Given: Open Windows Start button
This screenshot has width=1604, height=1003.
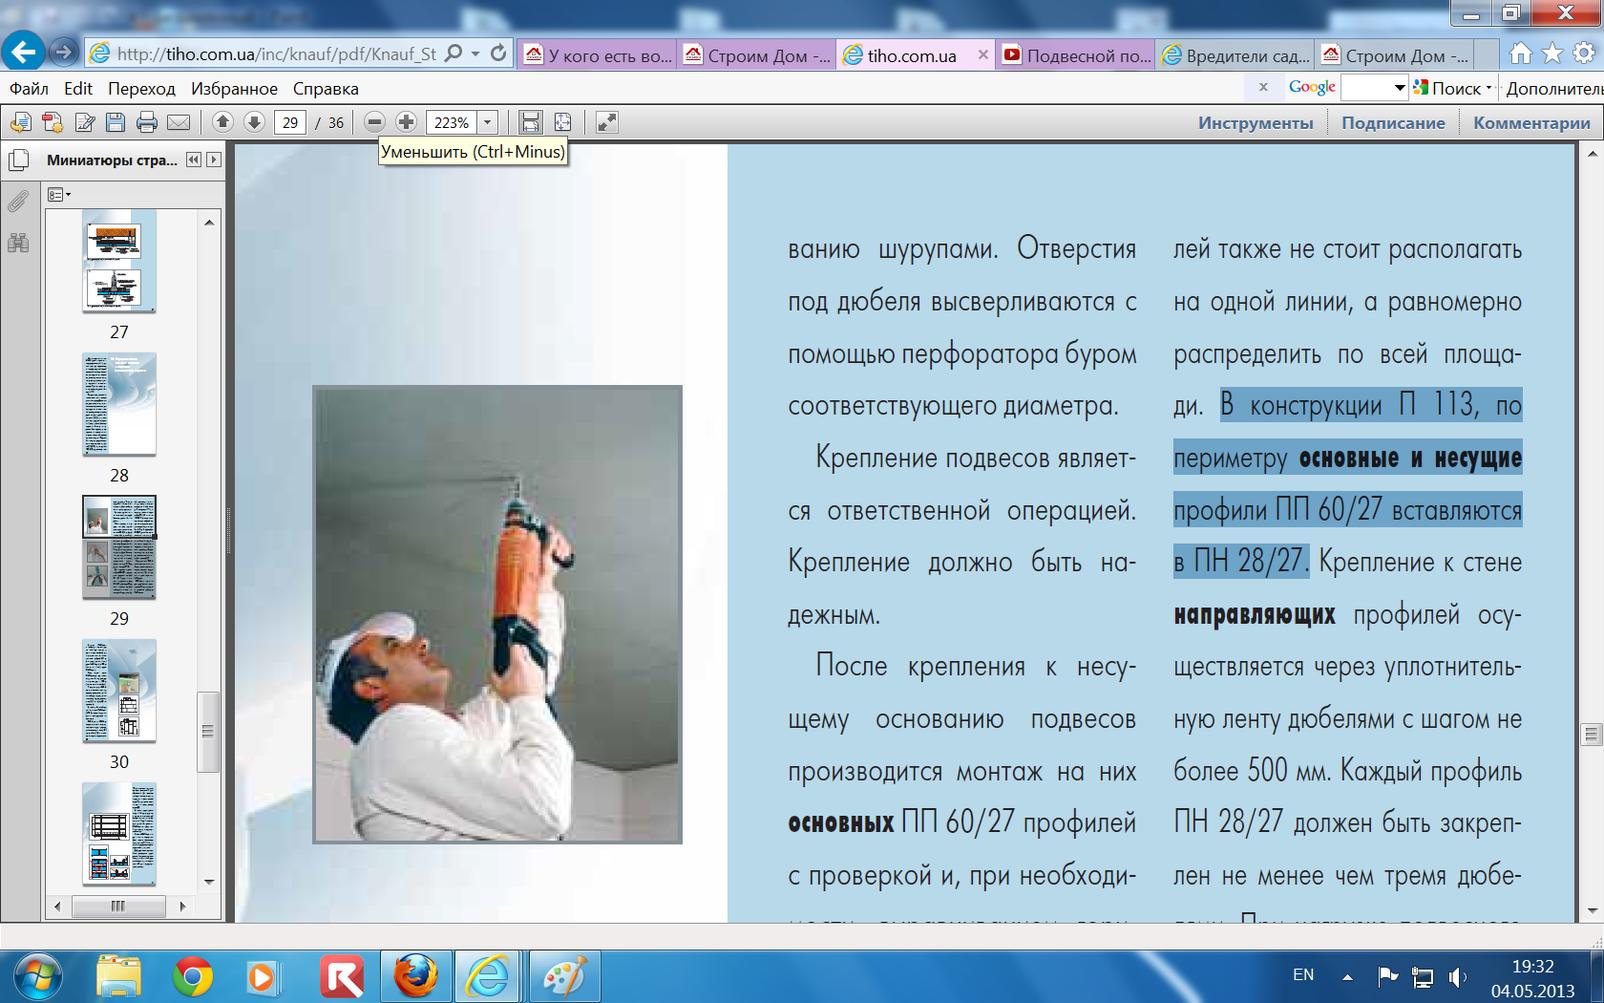Looking at the screenshot, I should point(37,976).
